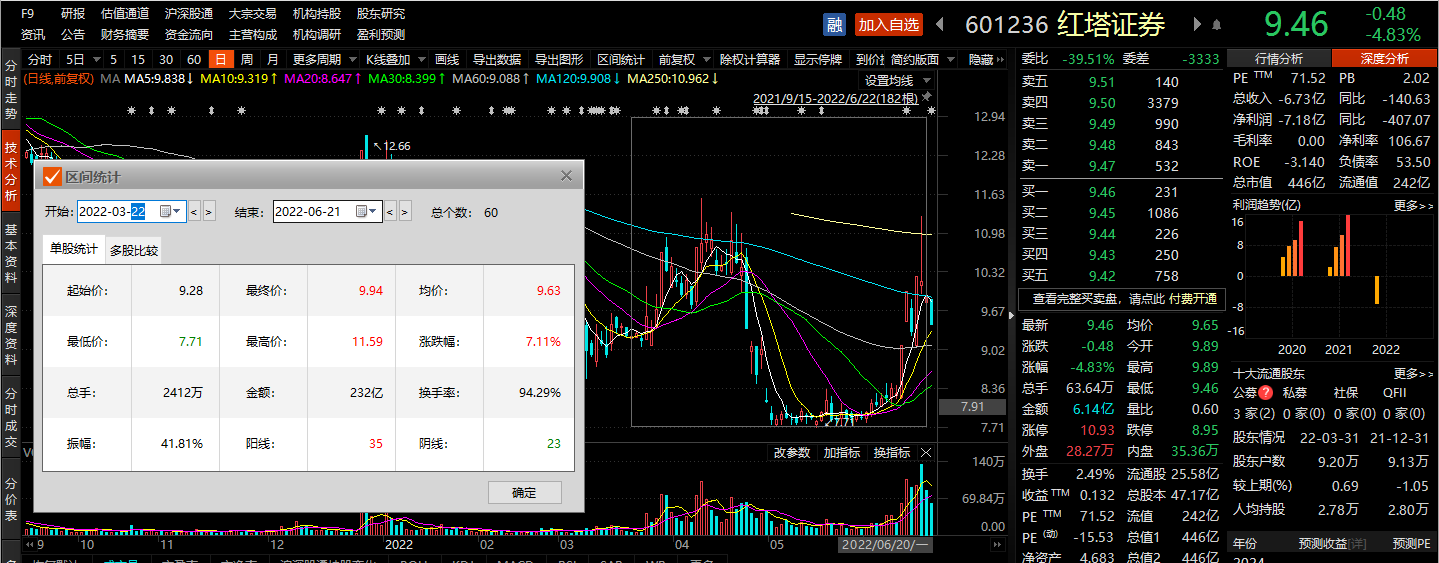
Task: Open 股东研究 menu item
Action: [381, 14]
